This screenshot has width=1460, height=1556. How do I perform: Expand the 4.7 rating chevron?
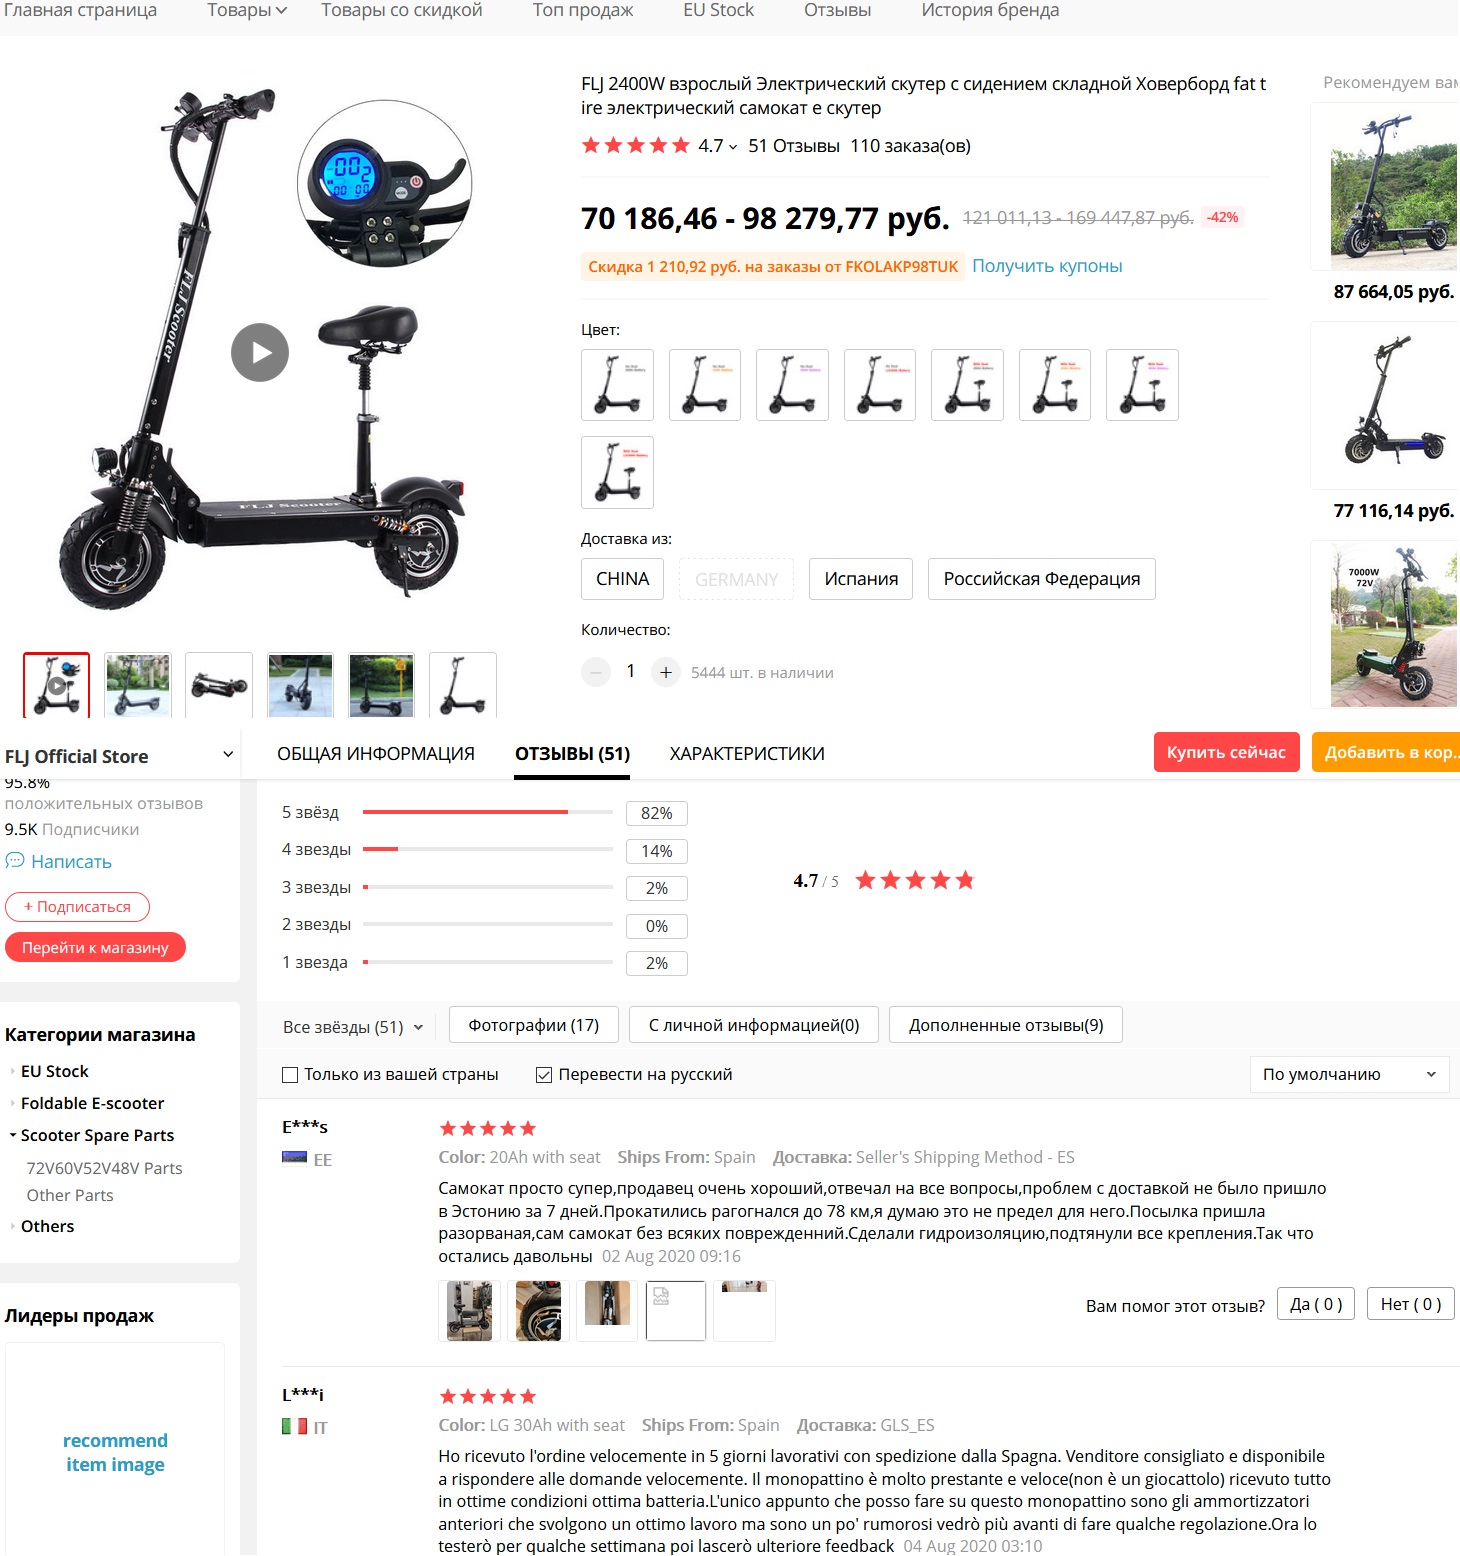(733, 147)
